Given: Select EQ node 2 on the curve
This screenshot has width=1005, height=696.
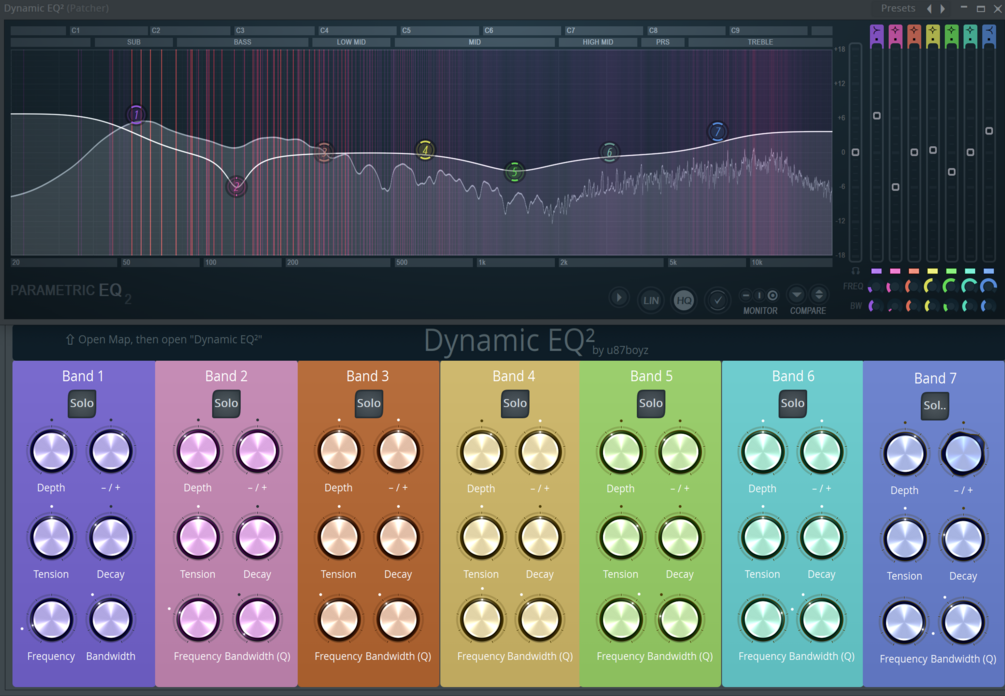Looking at the screenshot, I should [237, 187].
